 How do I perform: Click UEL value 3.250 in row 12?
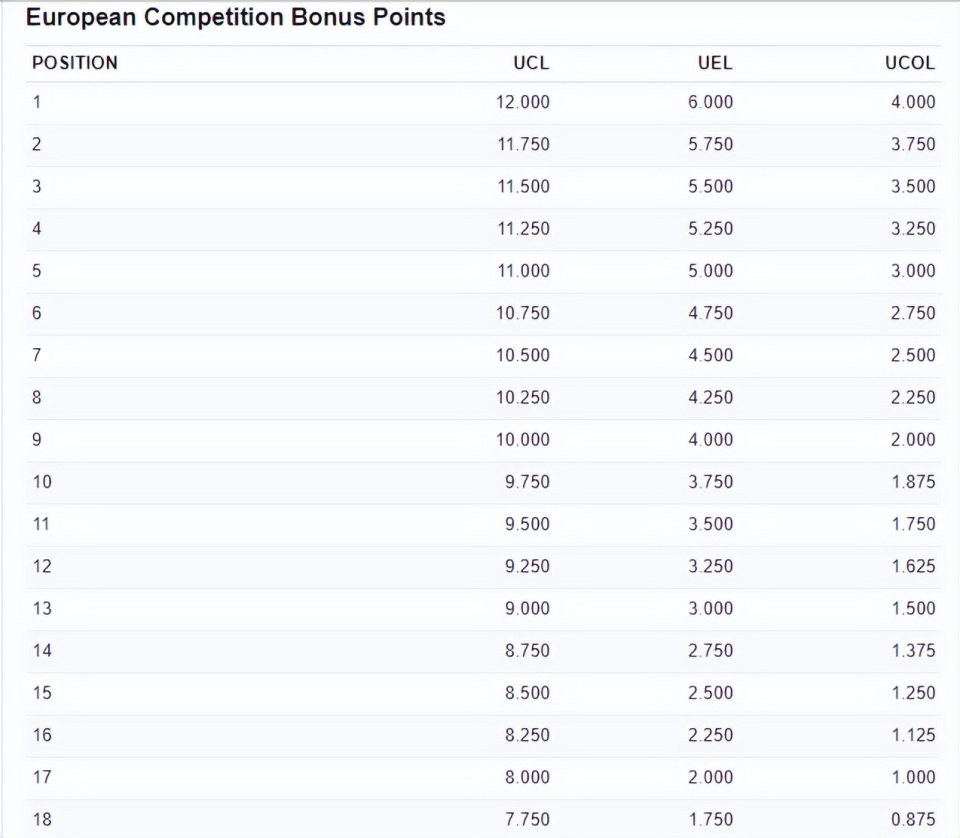[x=710, y=566]
